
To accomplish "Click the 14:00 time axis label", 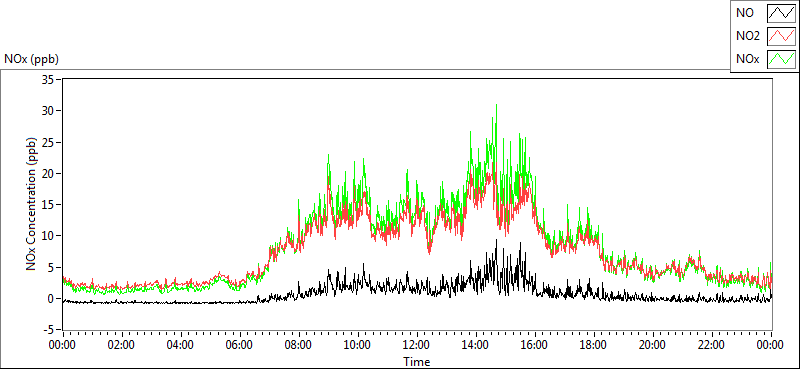I will (x=476, y=345).
